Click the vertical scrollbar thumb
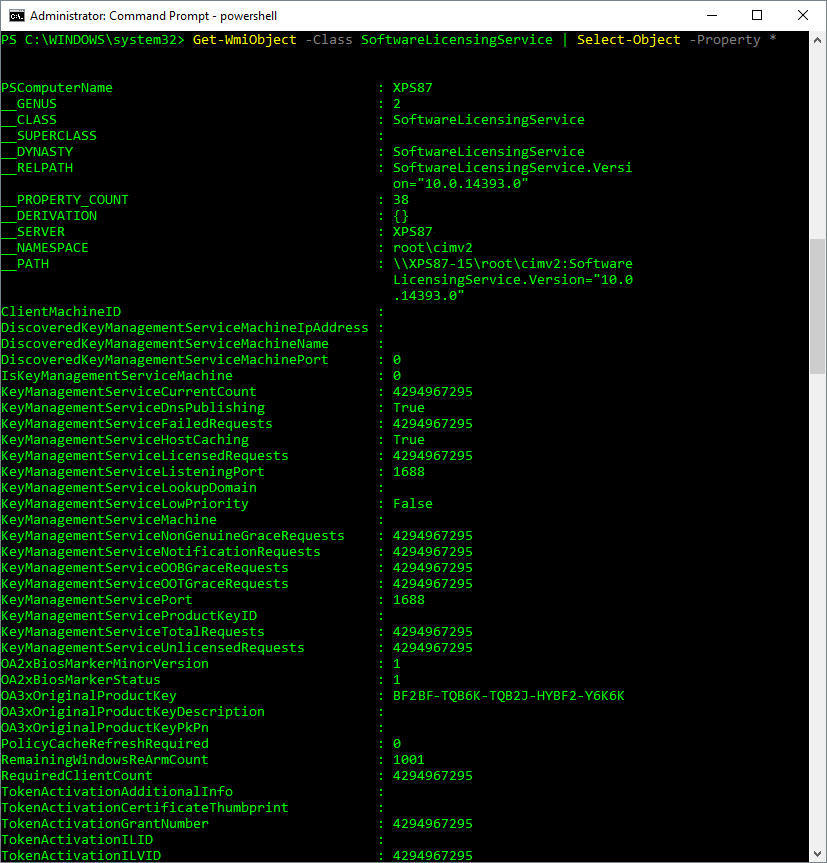Image resolution: width=827 pixels, height=863 pixels. point(817,307)
